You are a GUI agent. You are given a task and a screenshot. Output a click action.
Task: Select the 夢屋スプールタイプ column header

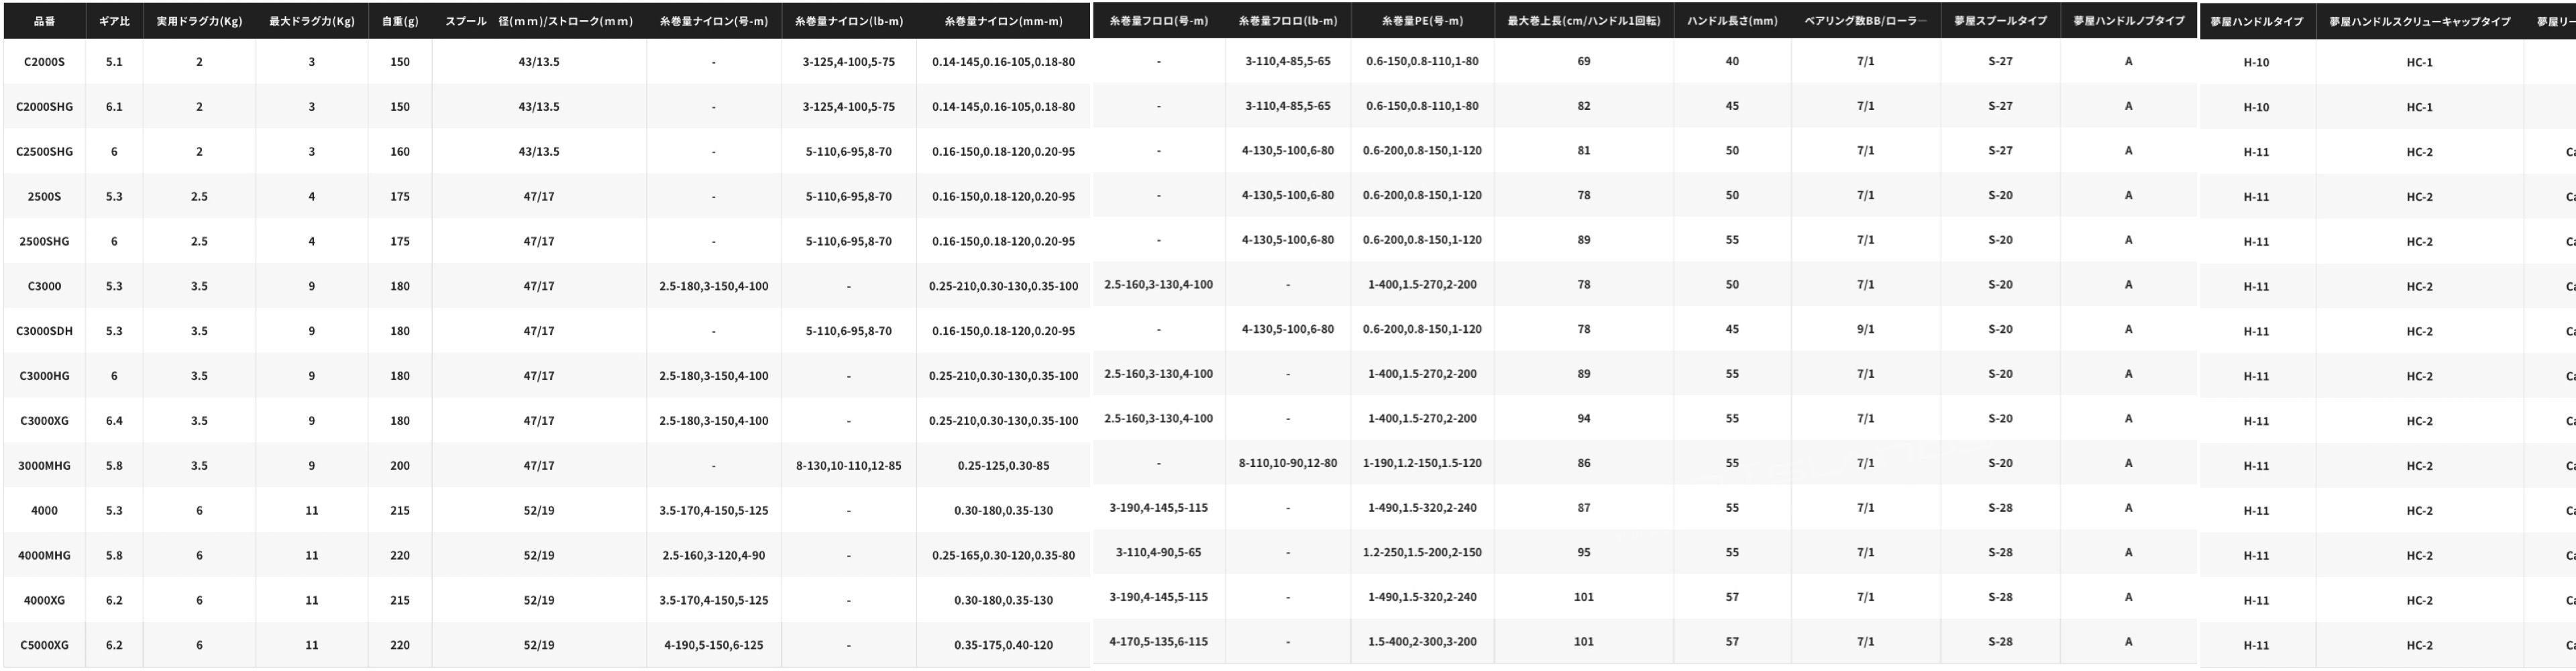[x=2000, y=21]
